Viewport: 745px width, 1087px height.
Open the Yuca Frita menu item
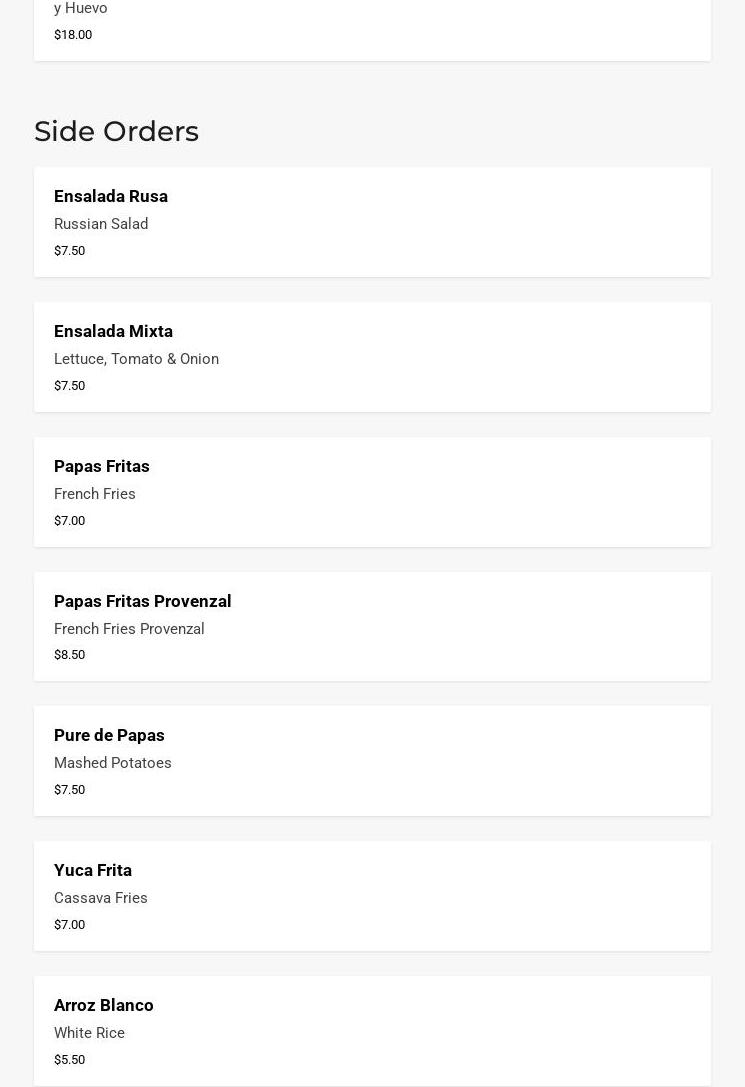point(372,896)
